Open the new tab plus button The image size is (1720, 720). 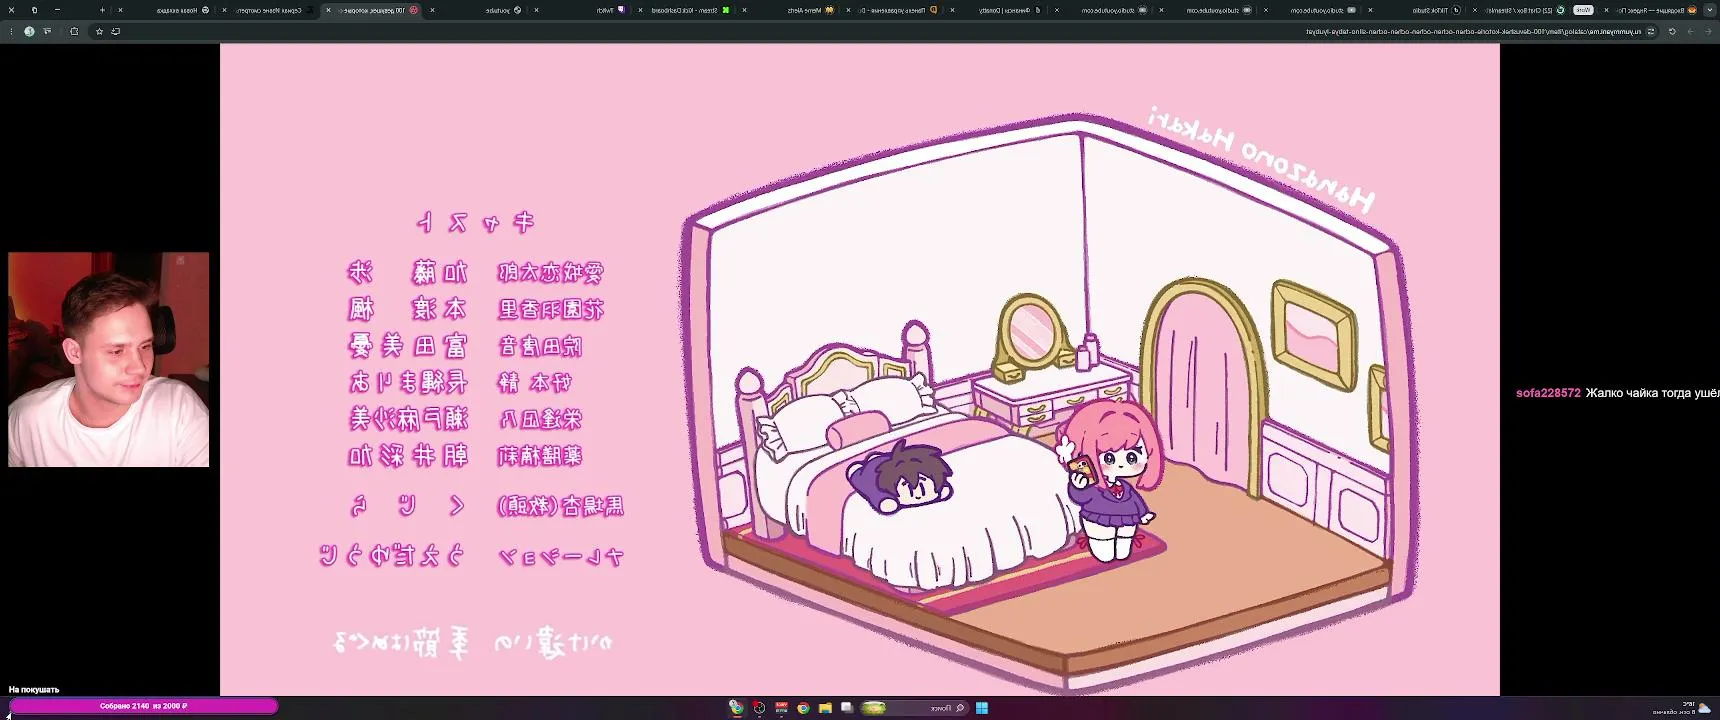pyautogui.click(x=102, y=10)
